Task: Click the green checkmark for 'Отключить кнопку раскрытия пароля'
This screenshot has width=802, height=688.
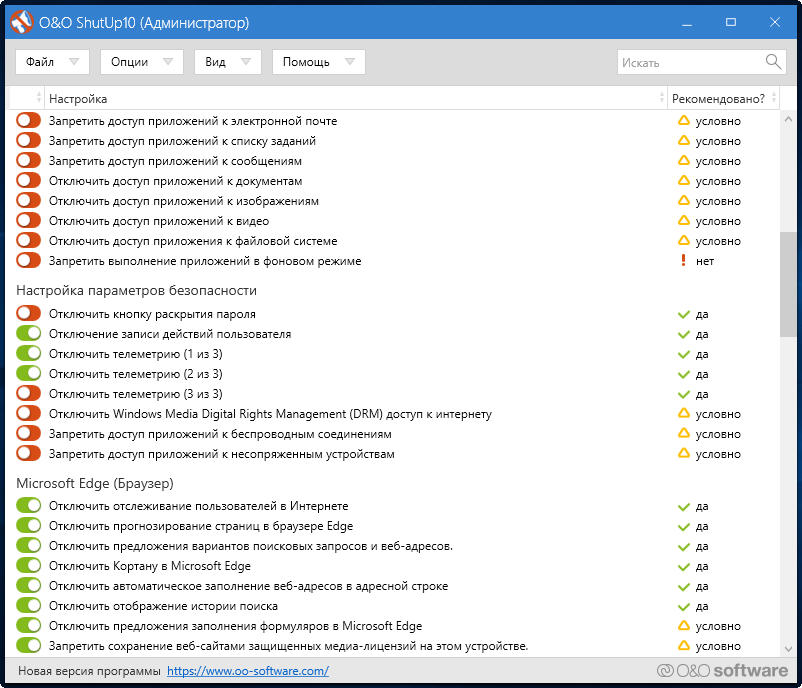Action: click(x=683, y=314)
